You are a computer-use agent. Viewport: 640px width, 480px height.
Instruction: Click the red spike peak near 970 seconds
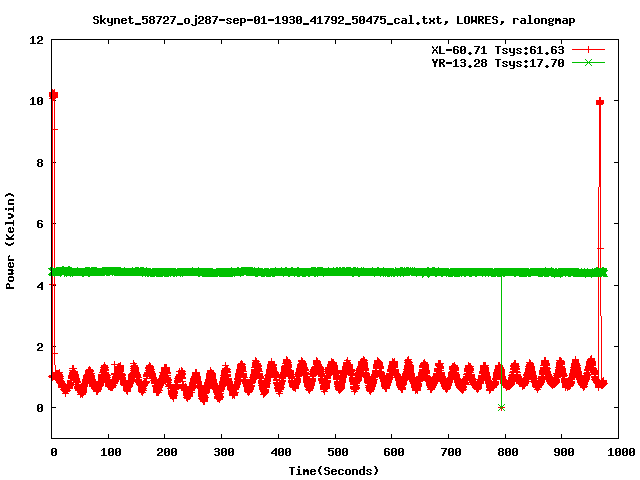tap(600, 102)
